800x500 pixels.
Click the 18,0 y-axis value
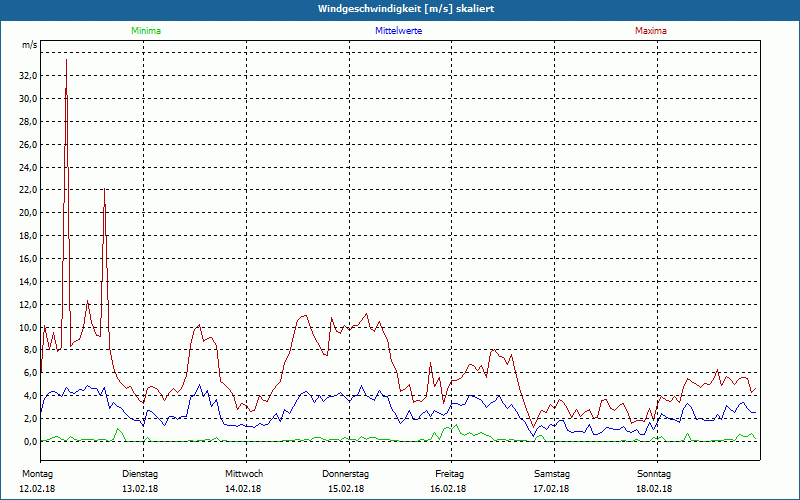(29, 236)
